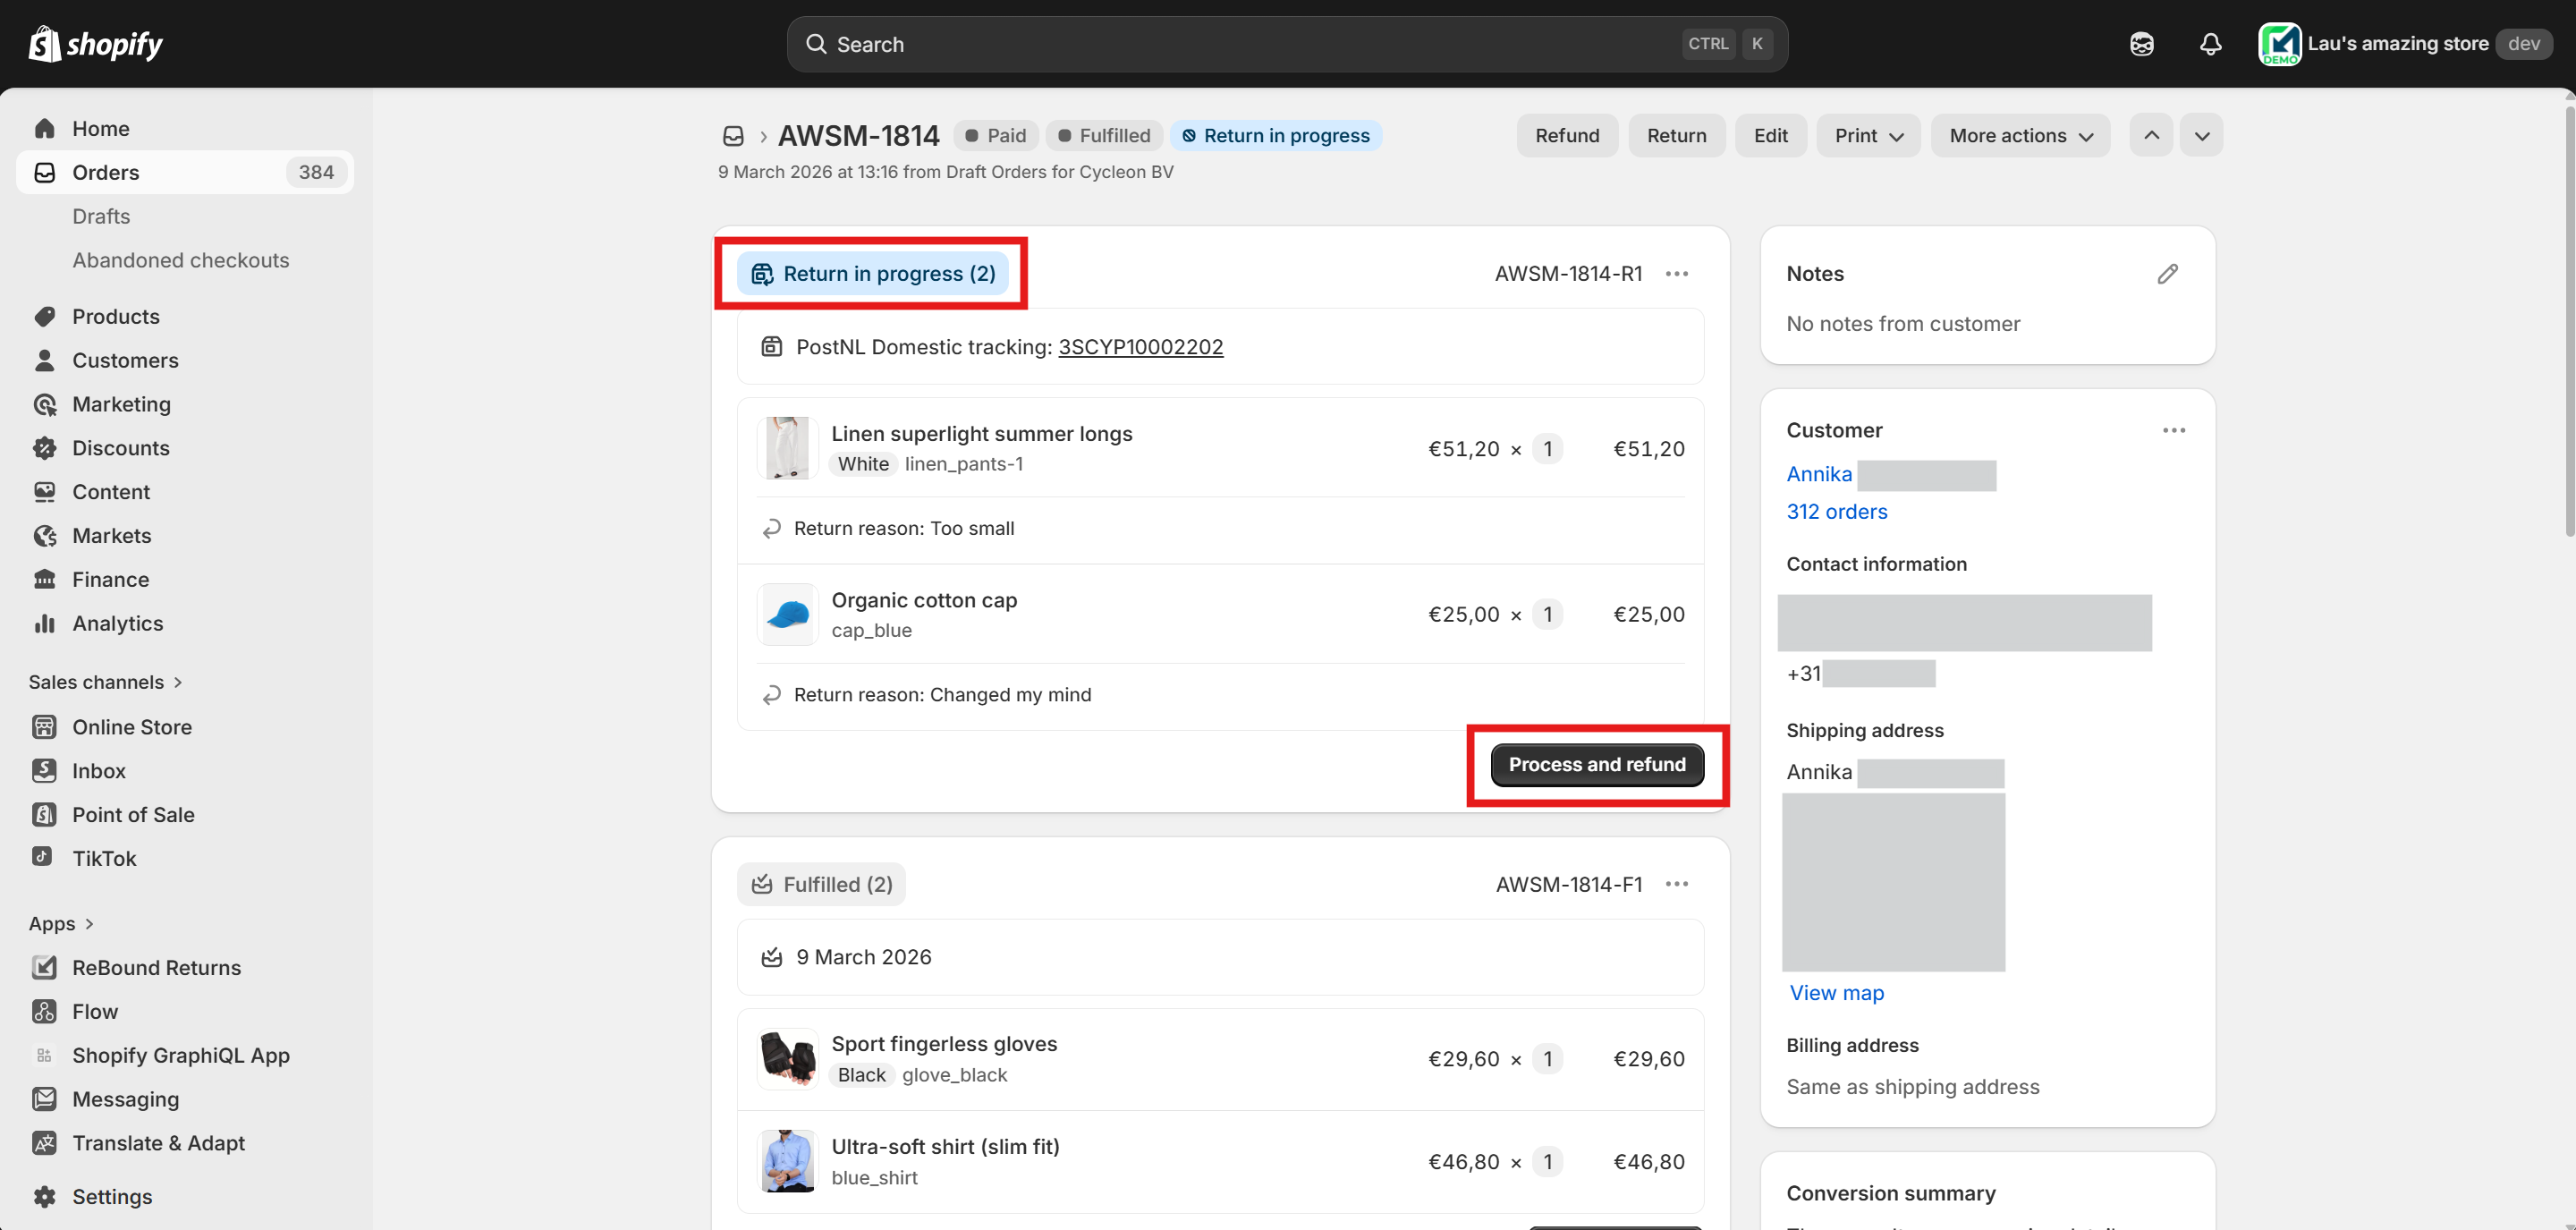The width and height of the screenshot is (2576, 1230).
Task: Click the orders breadcrumb icon beside AWSM-1814
Action: click(733, 136)
